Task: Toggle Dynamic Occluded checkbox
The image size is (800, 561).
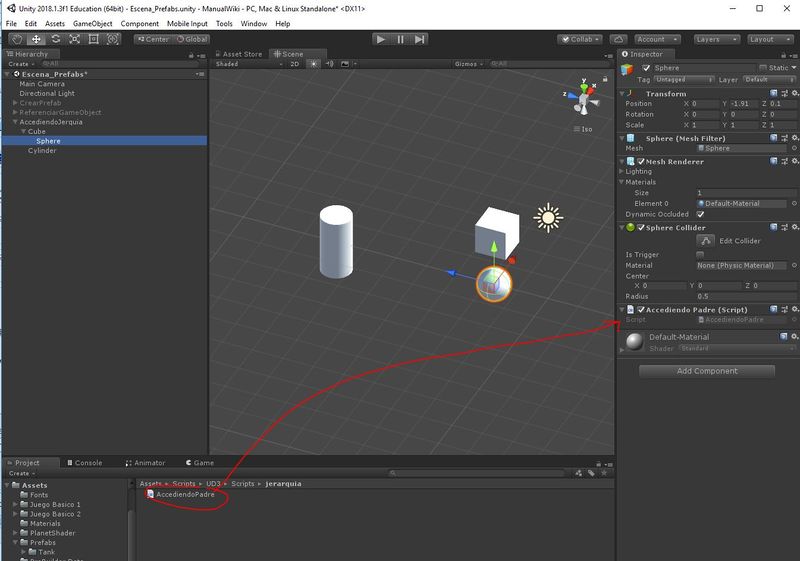Action: click(701, 214)
